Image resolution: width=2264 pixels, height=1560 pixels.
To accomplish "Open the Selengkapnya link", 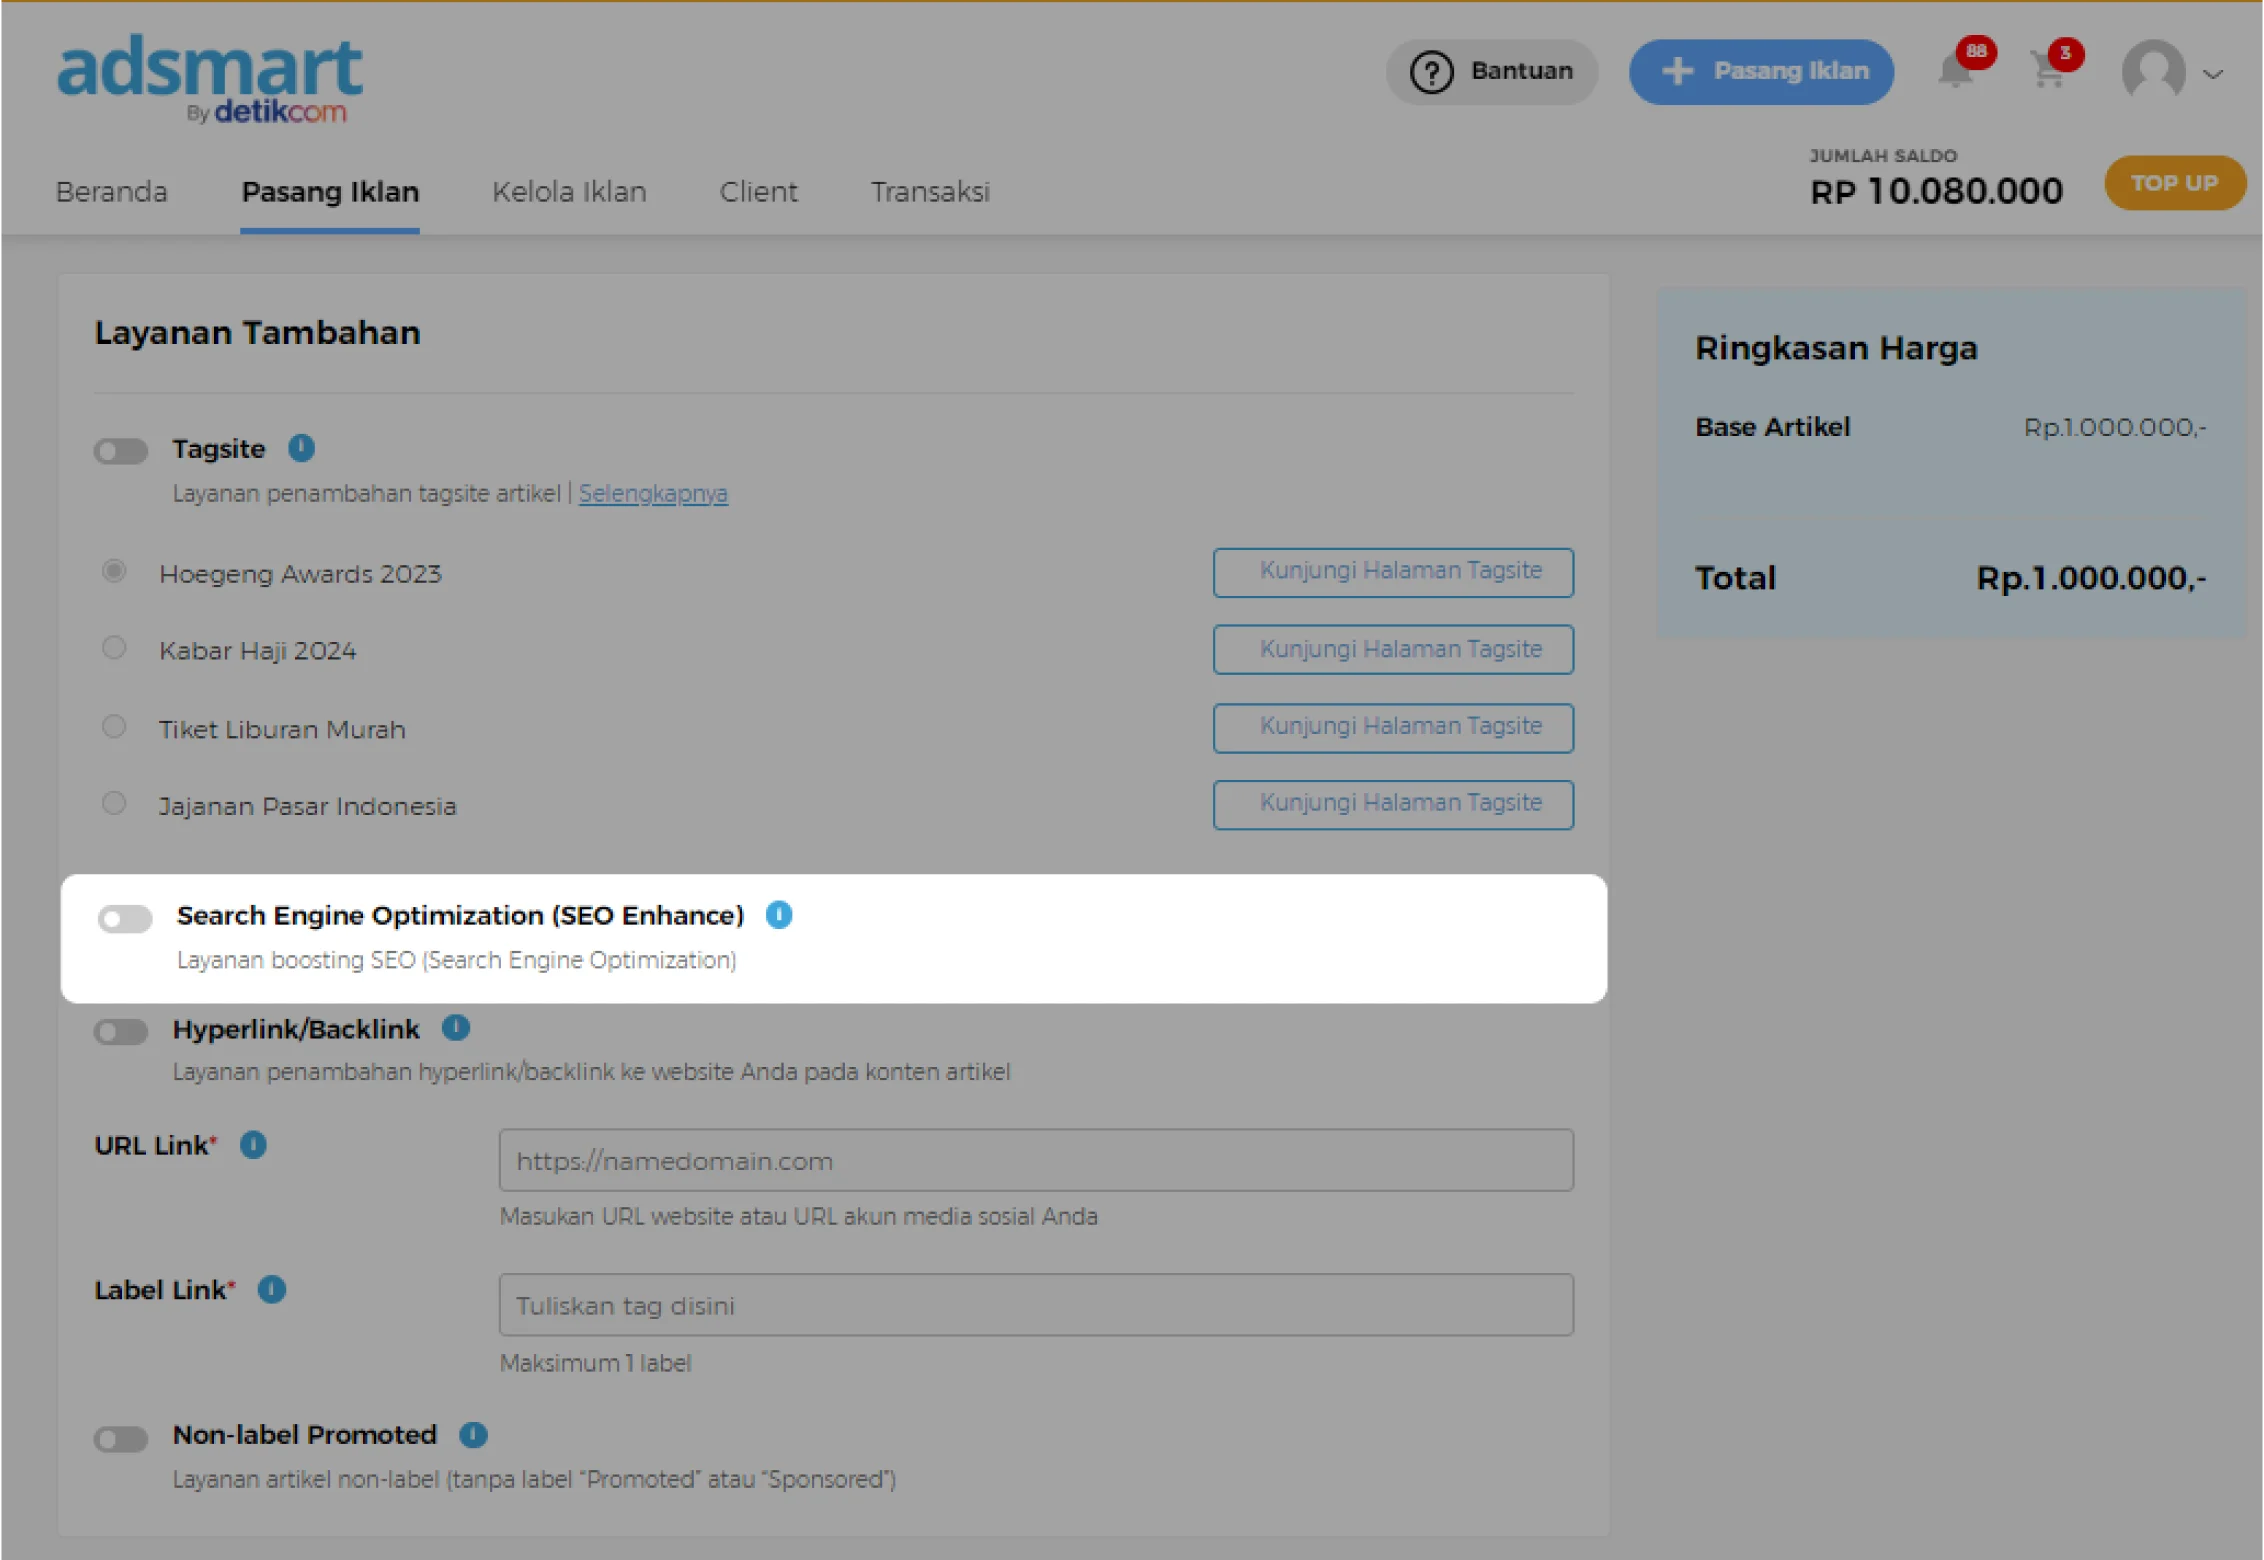I will [x=653, y=494].
